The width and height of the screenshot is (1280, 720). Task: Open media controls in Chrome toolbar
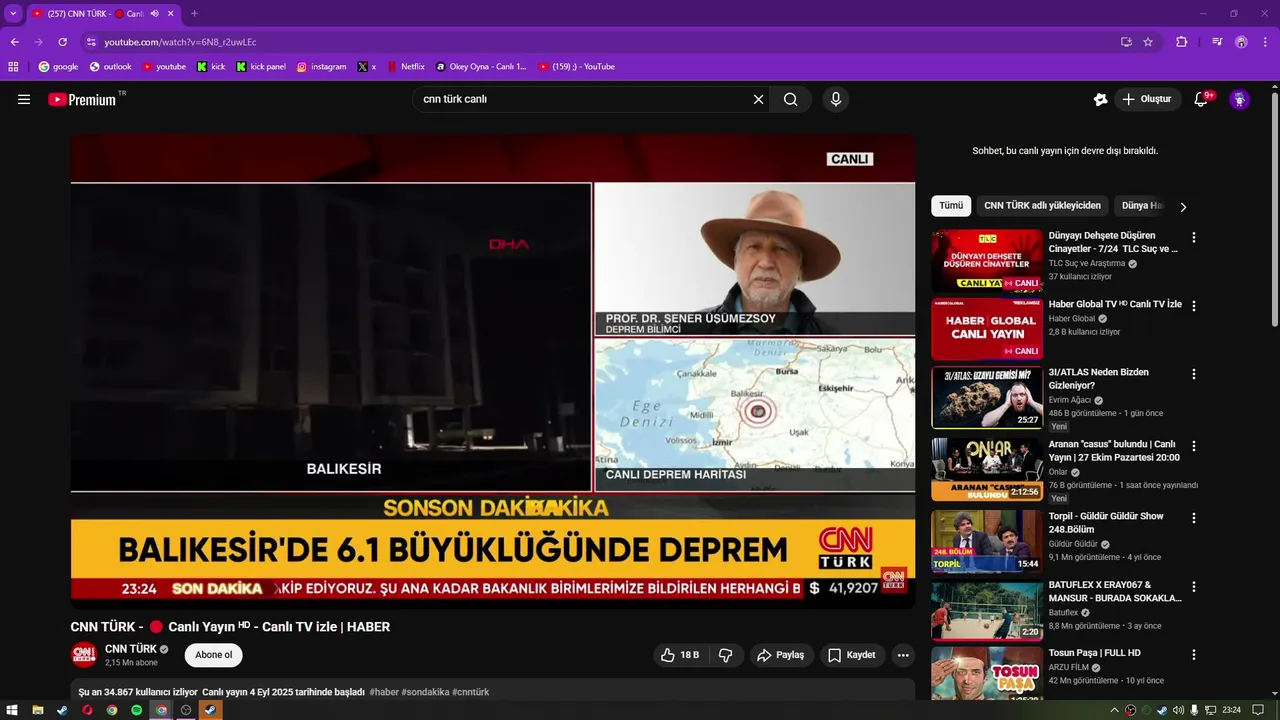click(x=1217, y=42)
